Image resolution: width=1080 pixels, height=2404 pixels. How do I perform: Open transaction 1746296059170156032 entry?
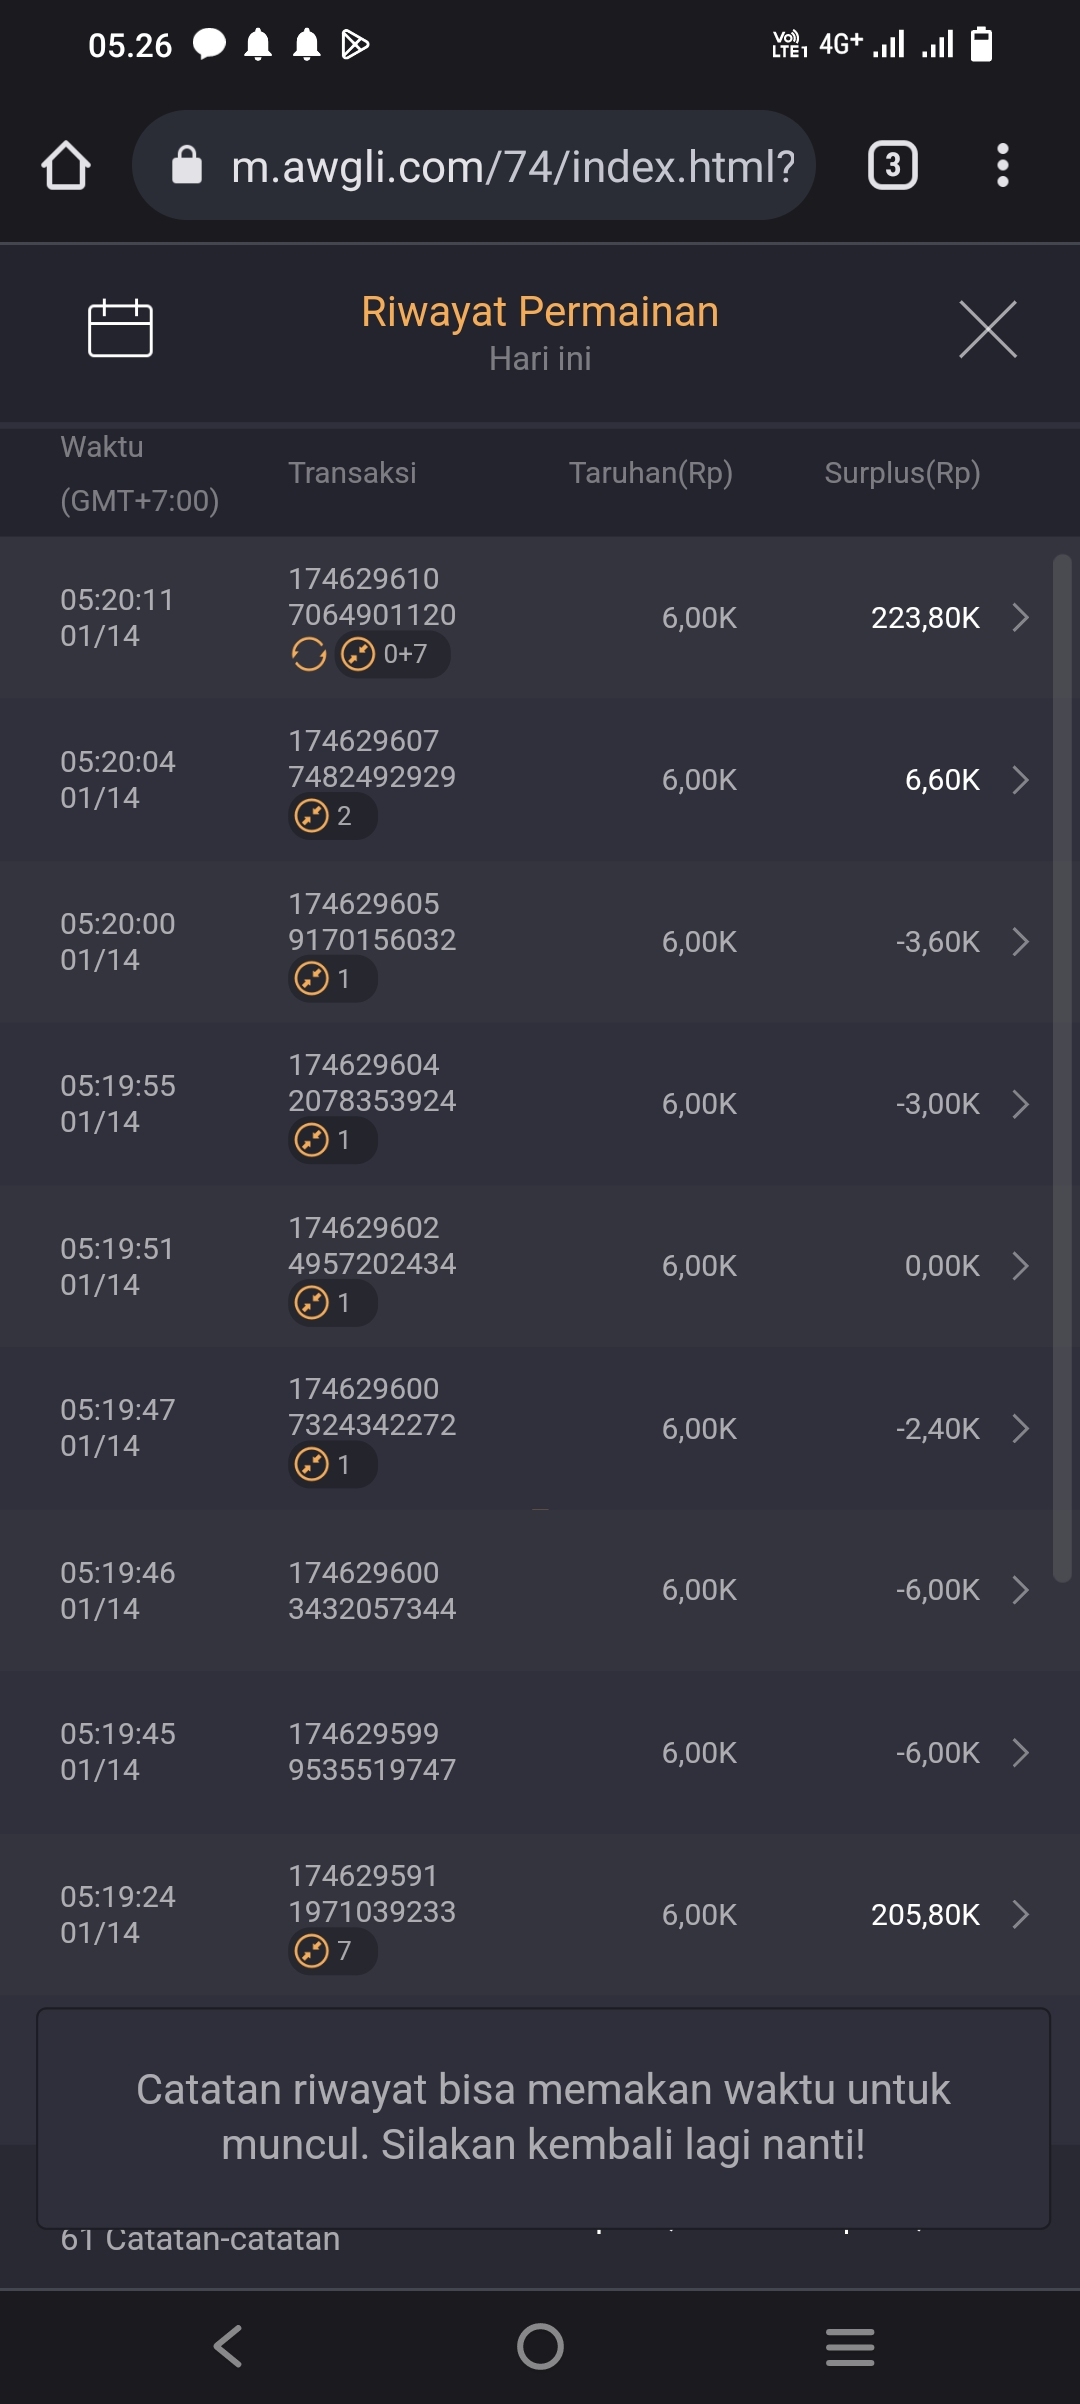(372, 922)
